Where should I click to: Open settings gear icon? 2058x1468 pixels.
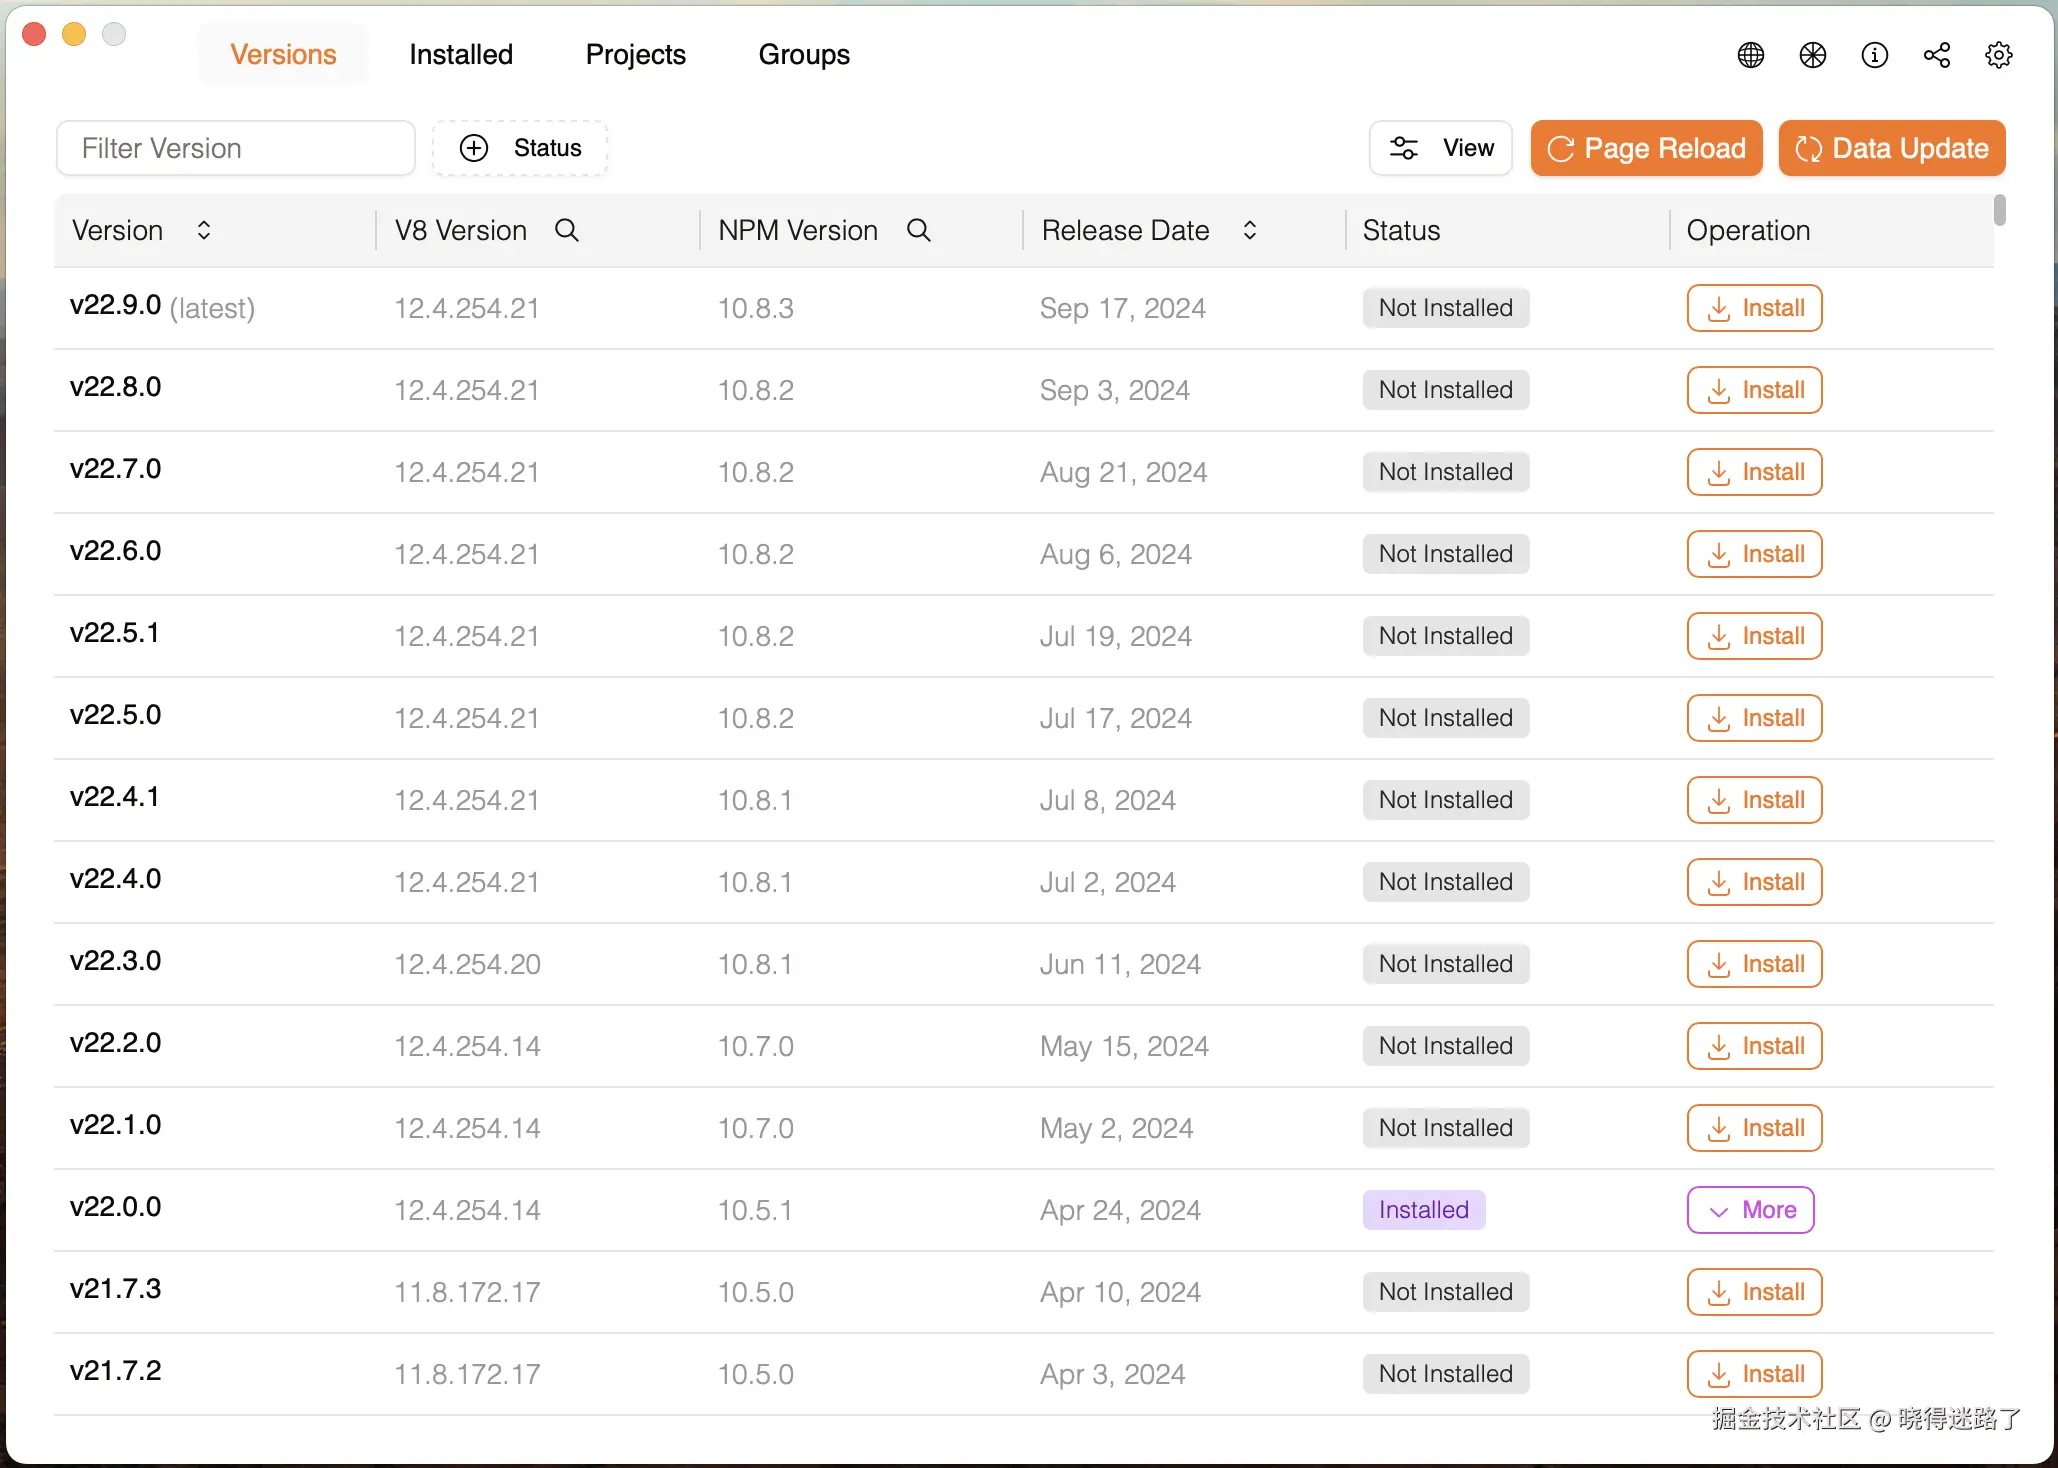click(x=1998, y=55)
